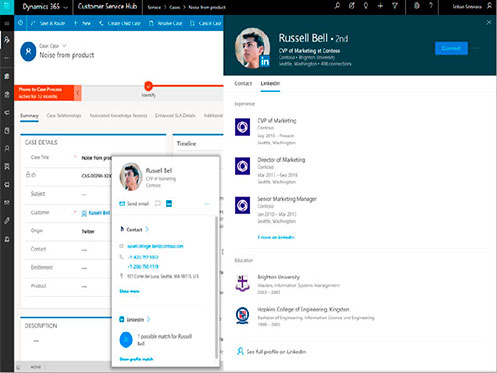
Task: Click the Hopkins College of Engineering logo
Action: [x=242, y=315]
